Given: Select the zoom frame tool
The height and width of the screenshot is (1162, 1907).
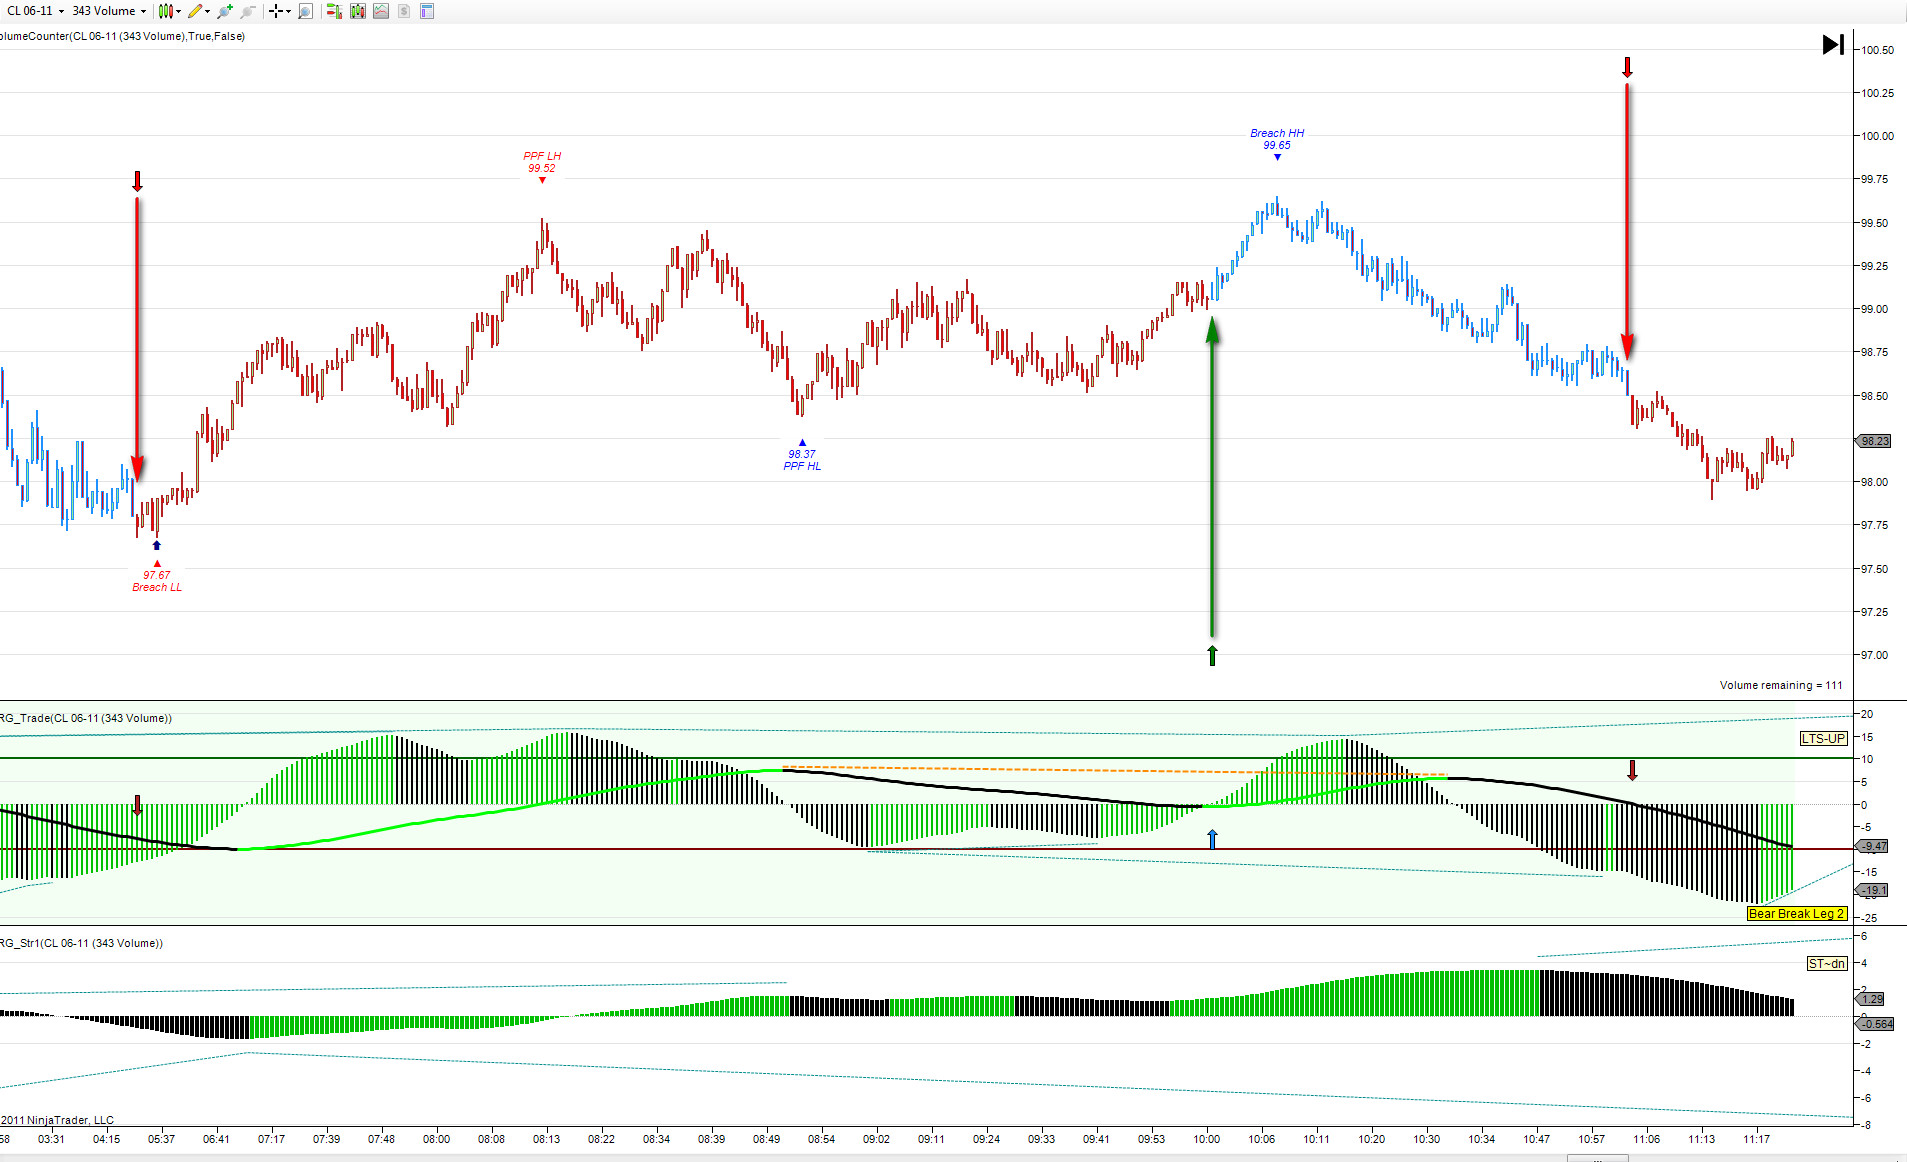Looking at the screenshot, I should 306,11.
